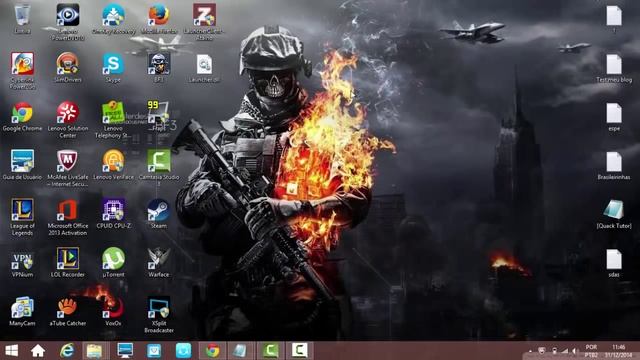640x360 pixels.
Task: Launch aTube Catcher desktop shortcut
Action: [68, 311]
